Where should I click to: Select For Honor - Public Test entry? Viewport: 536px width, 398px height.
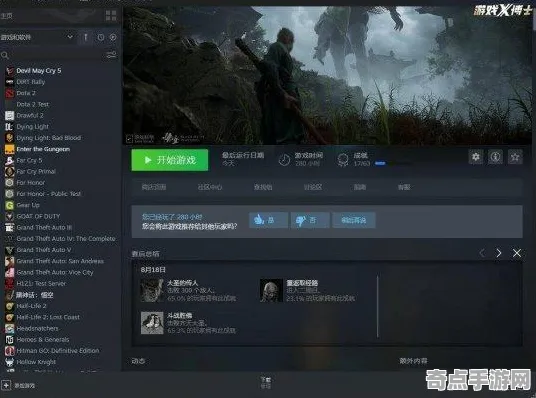(x=49, y=194)
